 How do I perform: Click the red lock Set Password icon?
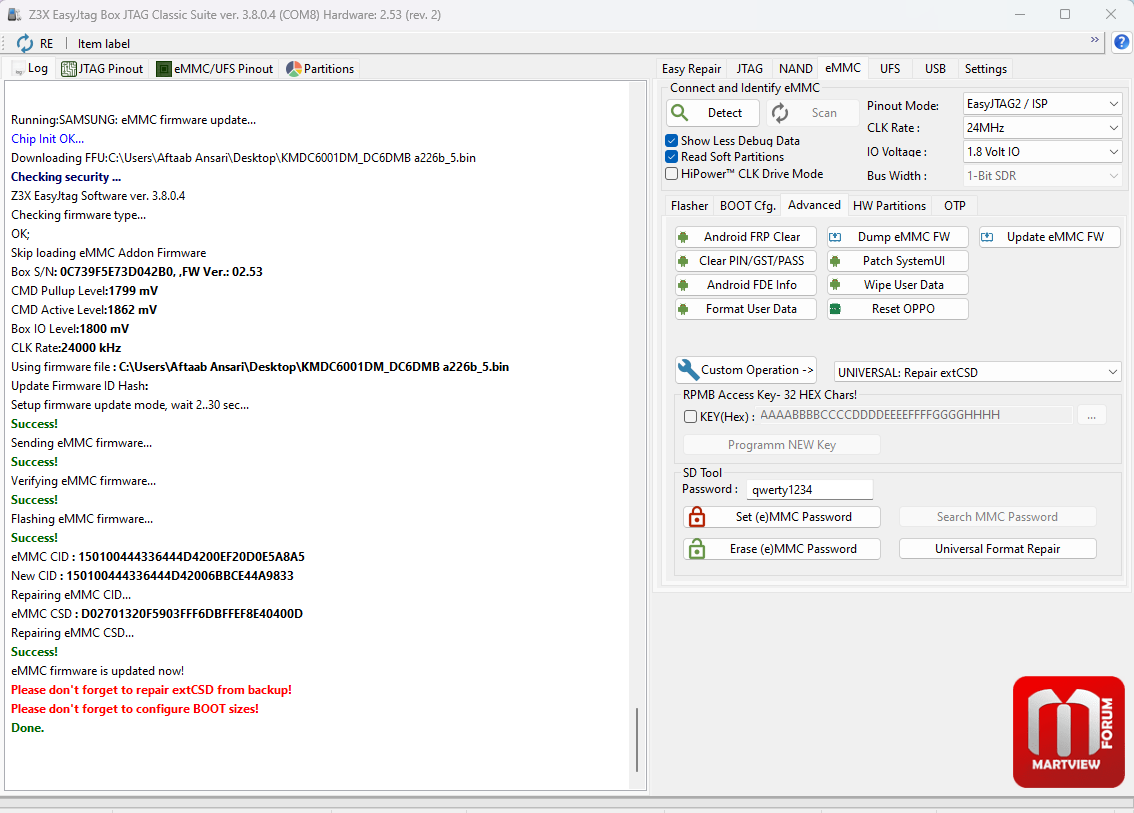[x=696, y=516]
